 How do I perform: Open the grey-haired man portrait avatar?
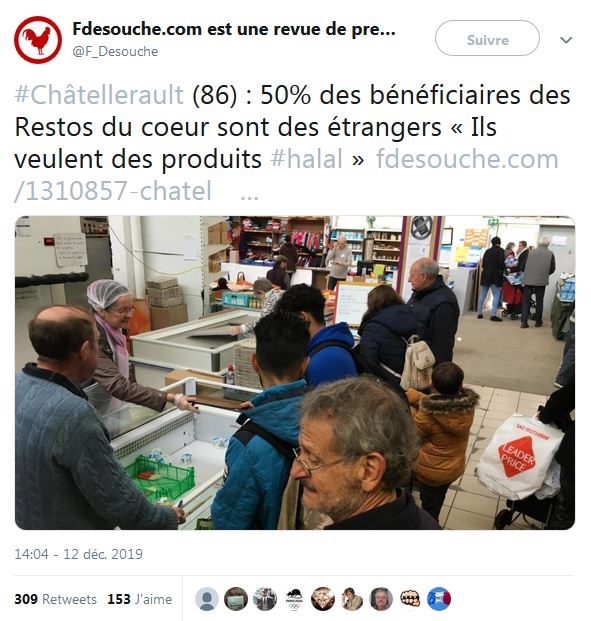(381, 599)
